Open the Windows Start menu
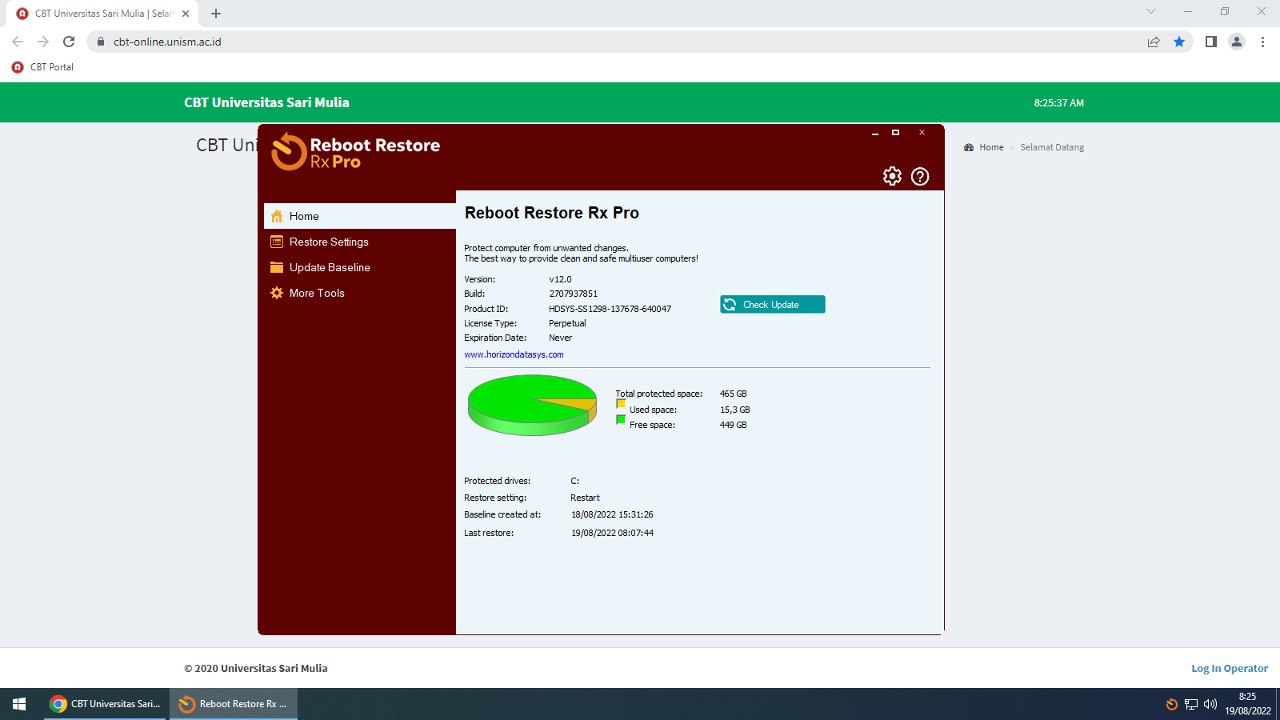 click(19, 704)
